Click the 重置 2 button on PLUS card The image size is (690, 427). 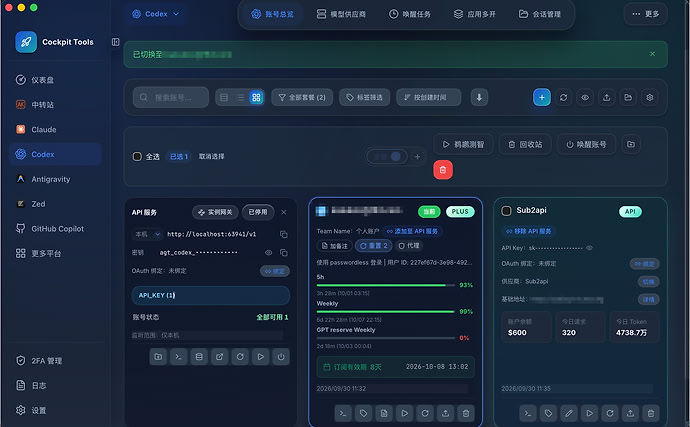pos(374,246)
